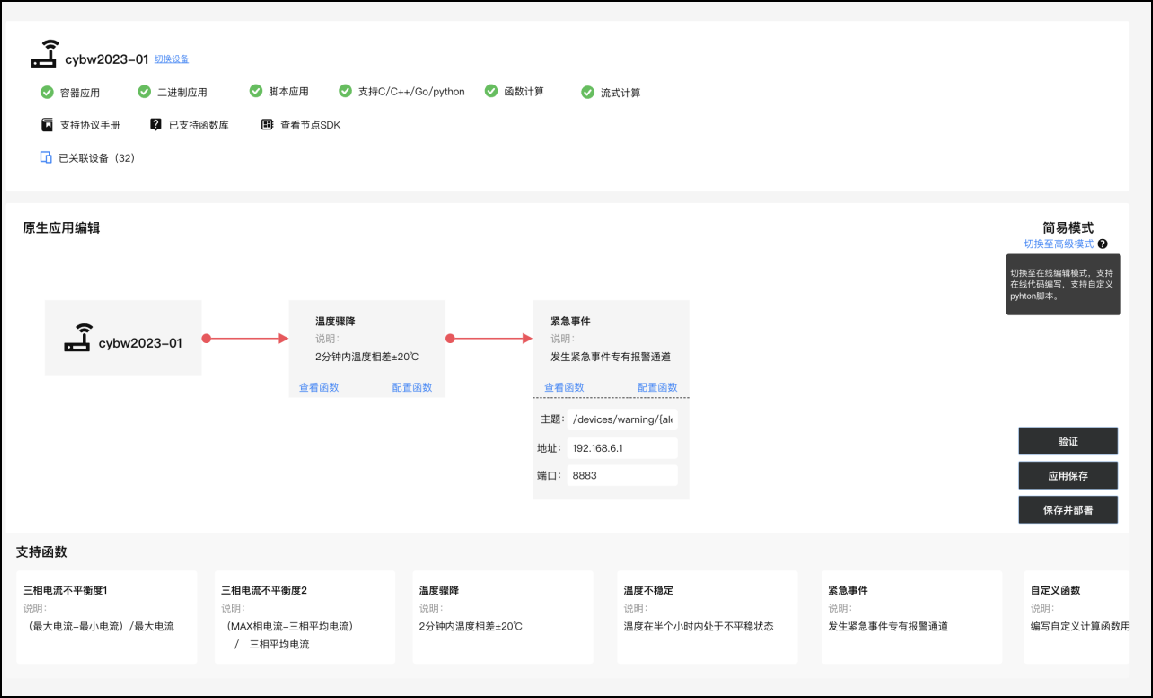
Task: Click router icon inside the canvas device node
Action: click(x=78, y=337)
